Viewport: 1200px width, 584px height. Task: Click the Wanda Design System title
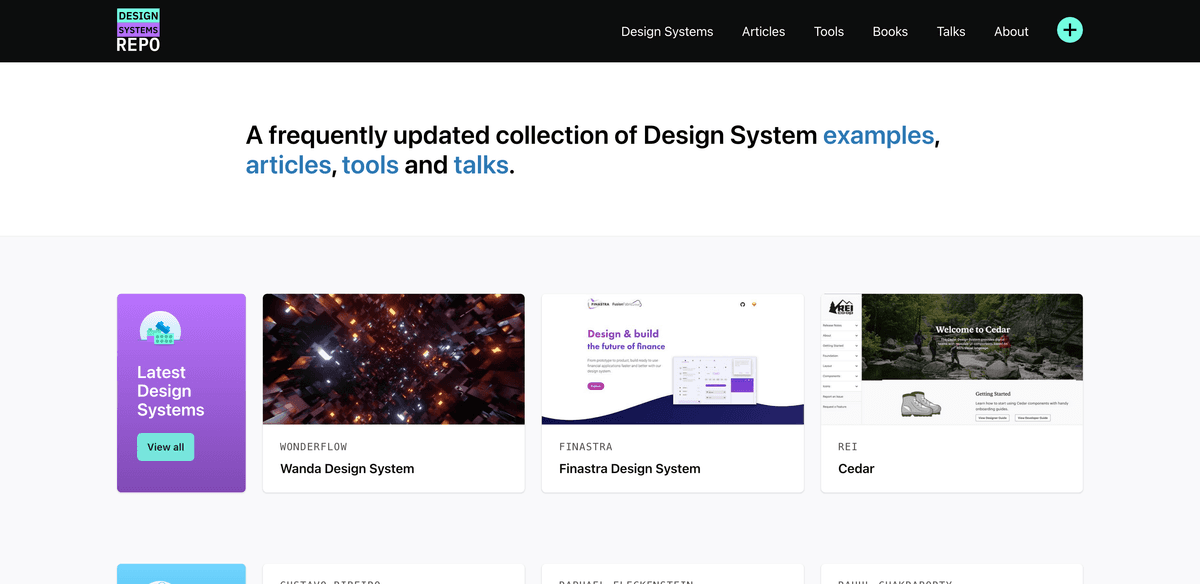[347, 468]
